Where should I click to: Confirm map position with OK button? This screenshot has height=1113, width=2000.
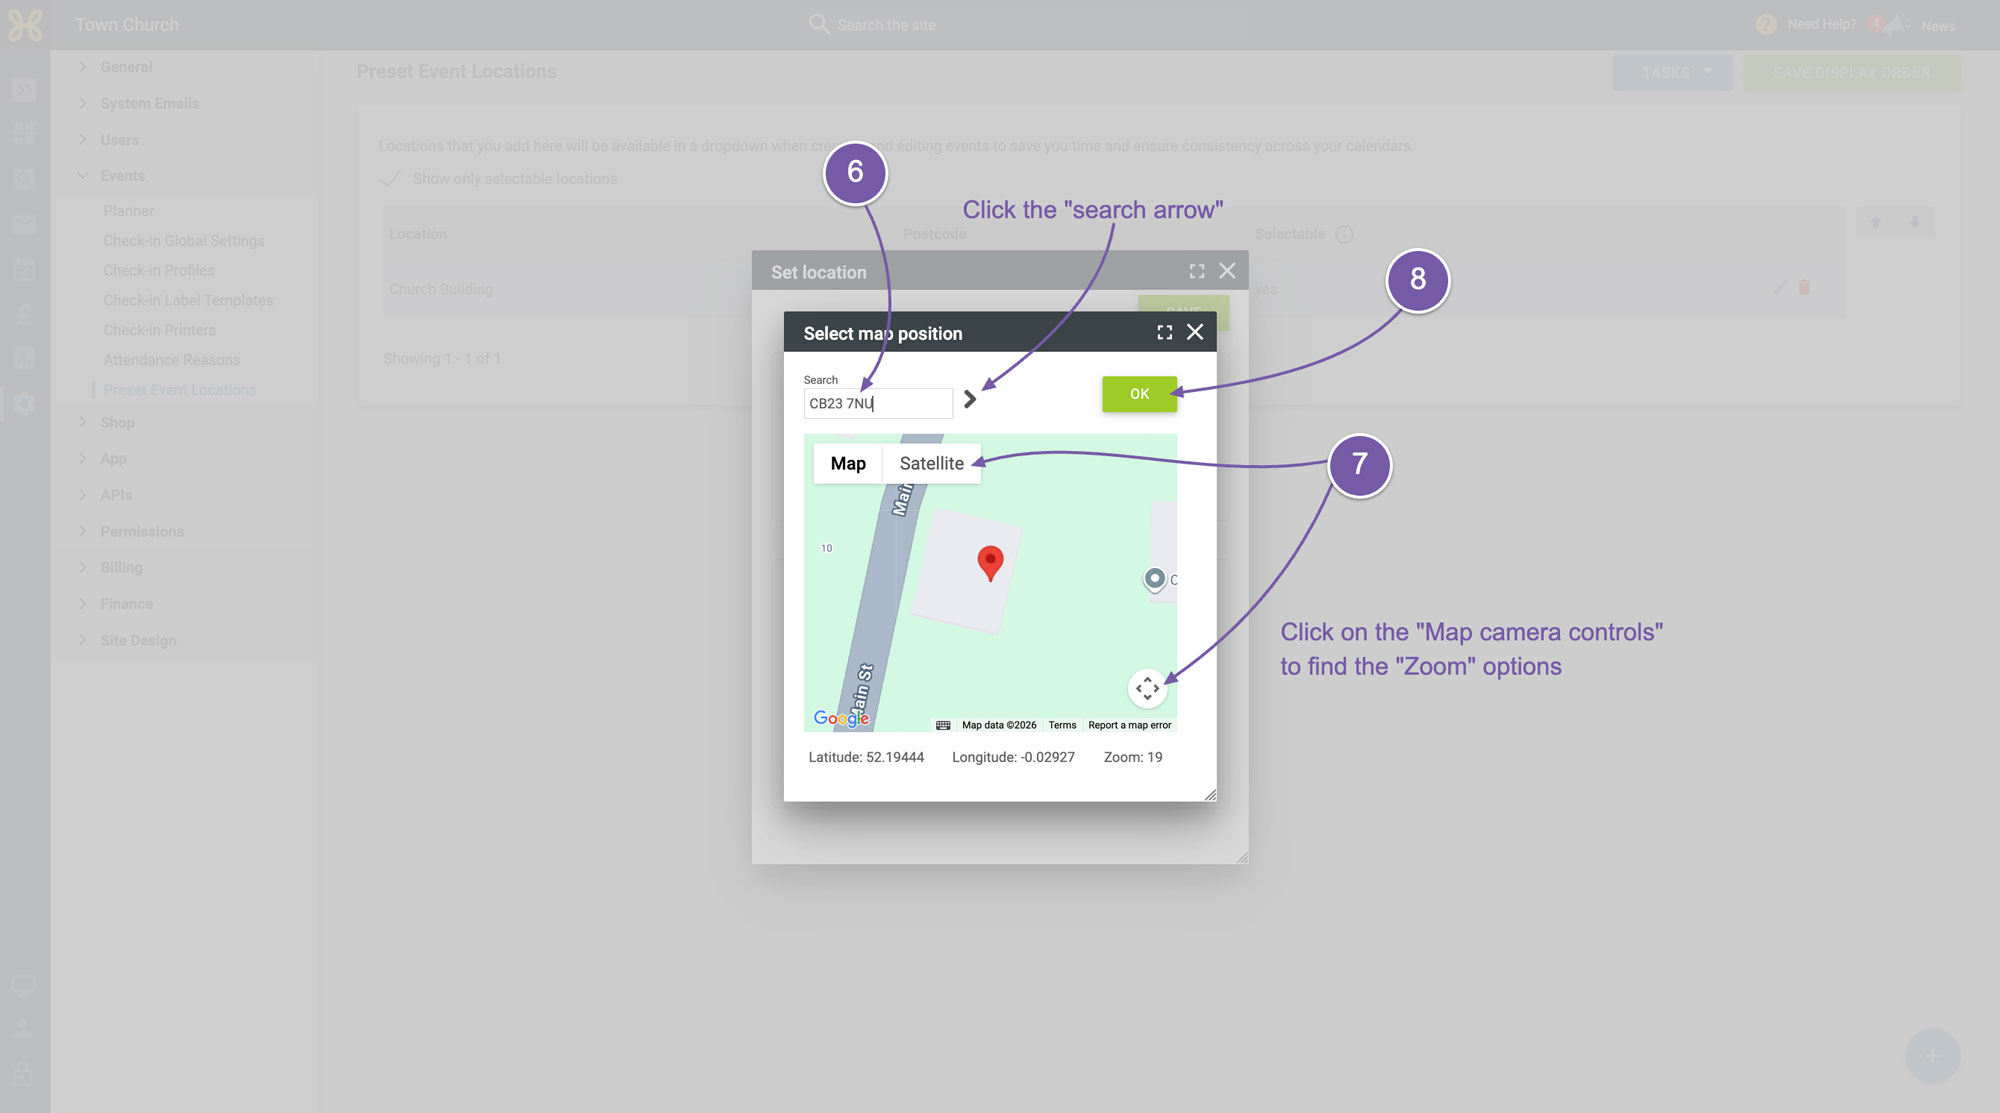(x=1139, y=394)
